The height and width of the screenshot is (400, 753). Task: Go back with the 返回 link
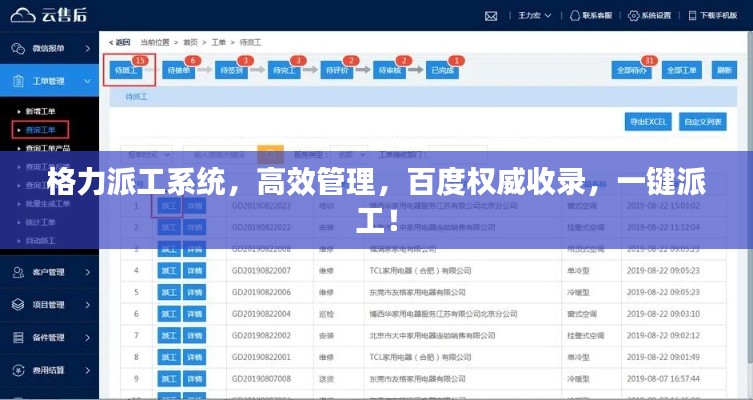tap(120, 42)
